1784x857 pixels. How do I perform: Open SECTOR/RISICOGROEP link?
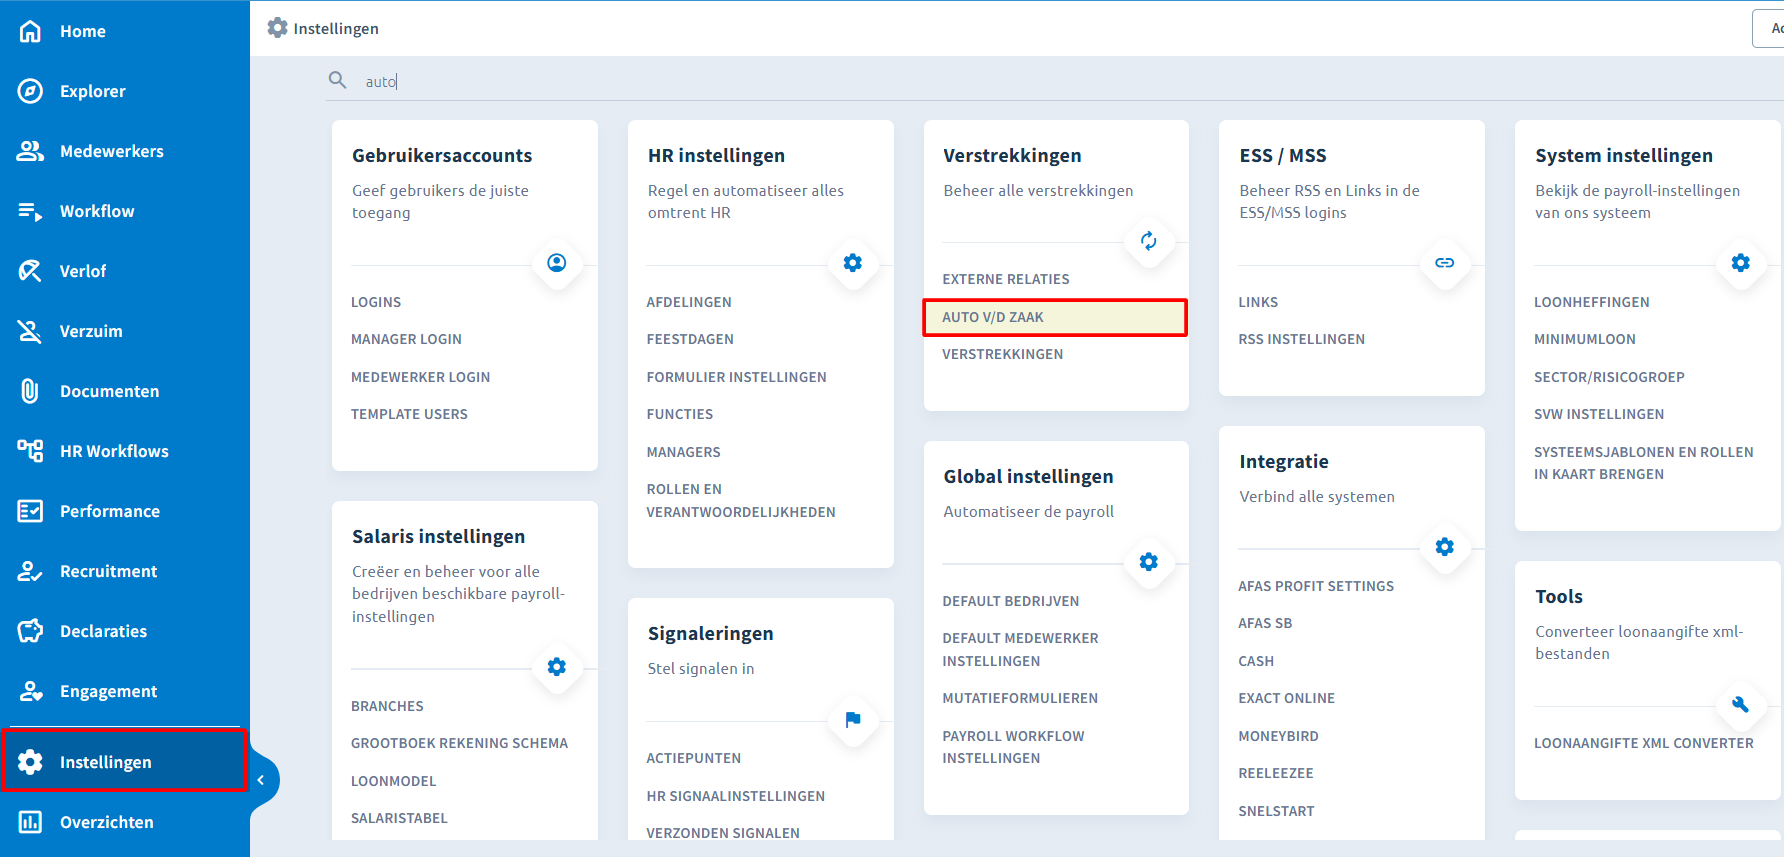click(x=1609, y=377)
